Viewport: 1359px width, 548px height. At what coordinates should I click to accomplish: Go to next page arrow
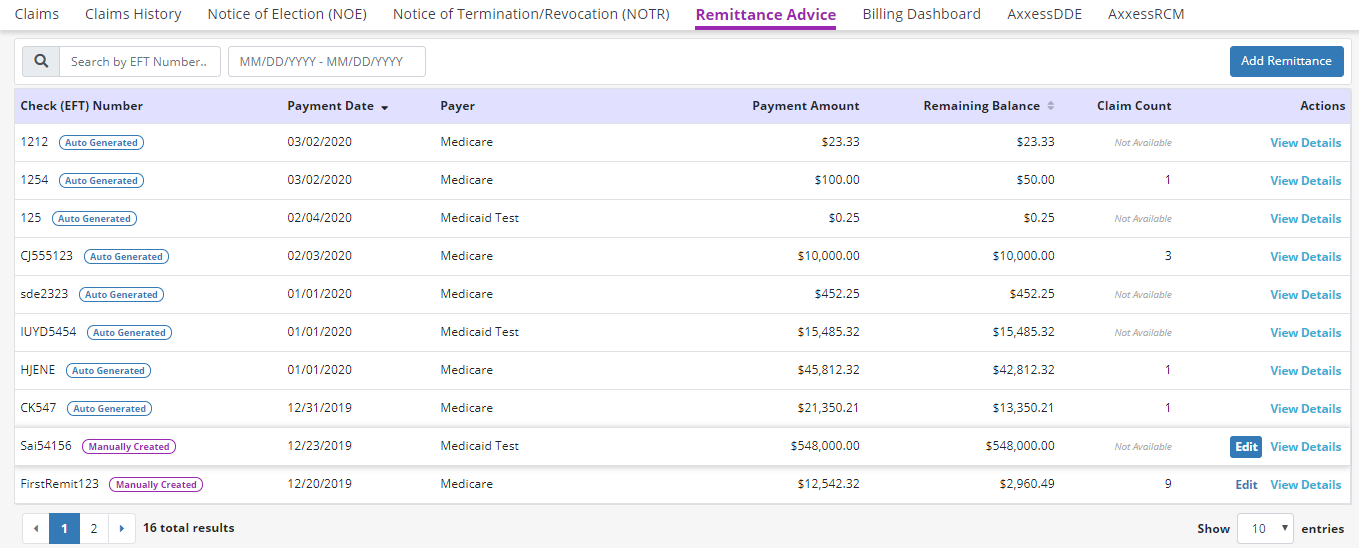point(122,529)
